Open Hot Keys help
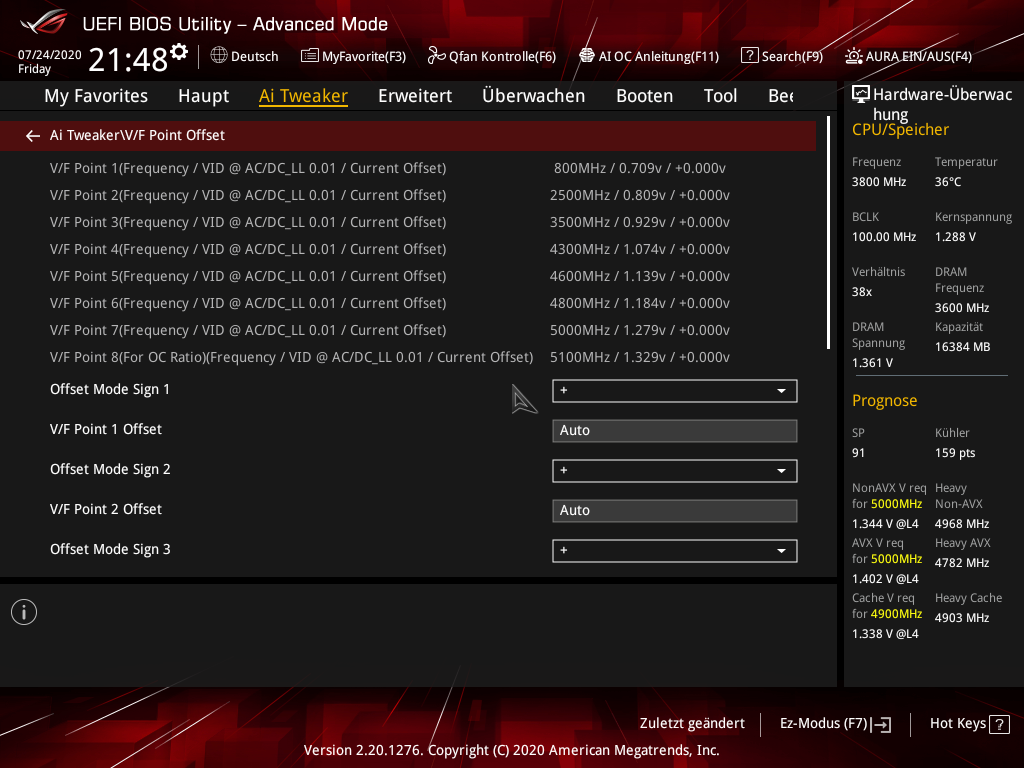This screenshot has height=768, width=1024. click(970, 724)
